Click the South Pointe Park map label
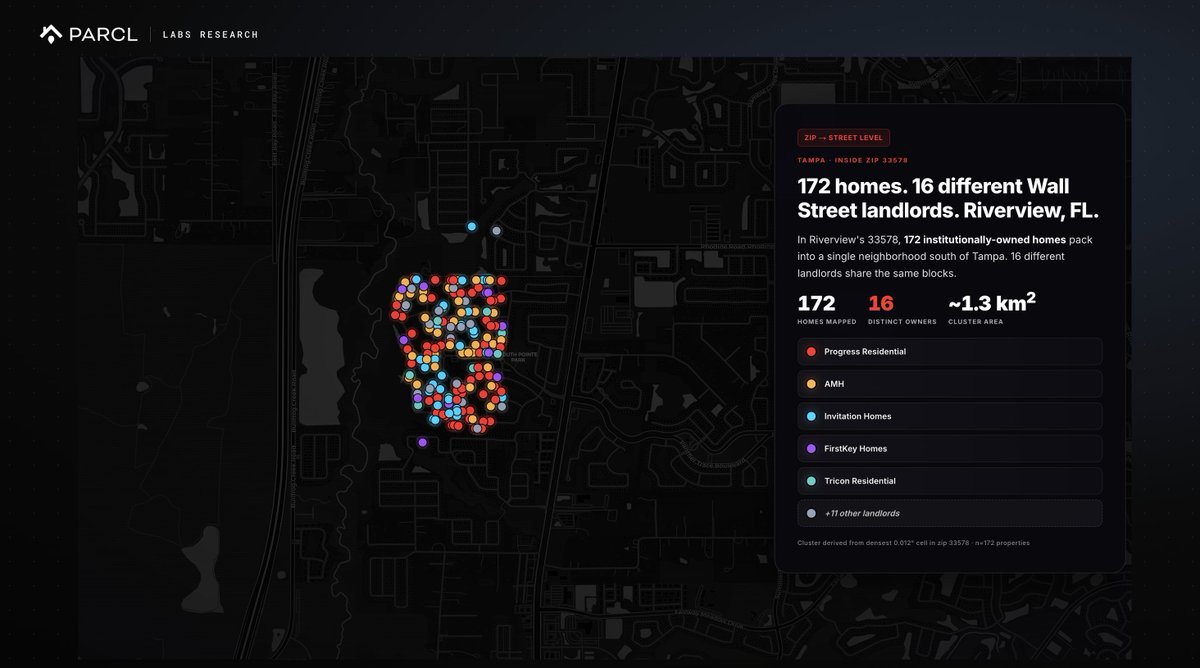The width and height of the screenshot is (1200, 668). click(518, 355)
